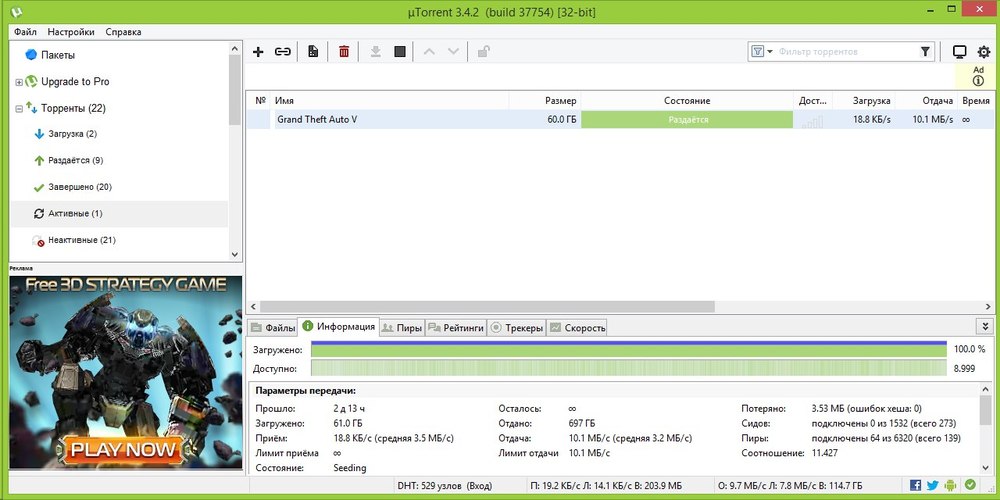
Task: Click Move Up Queue arrow icon
Action: [x=429, y=52]
